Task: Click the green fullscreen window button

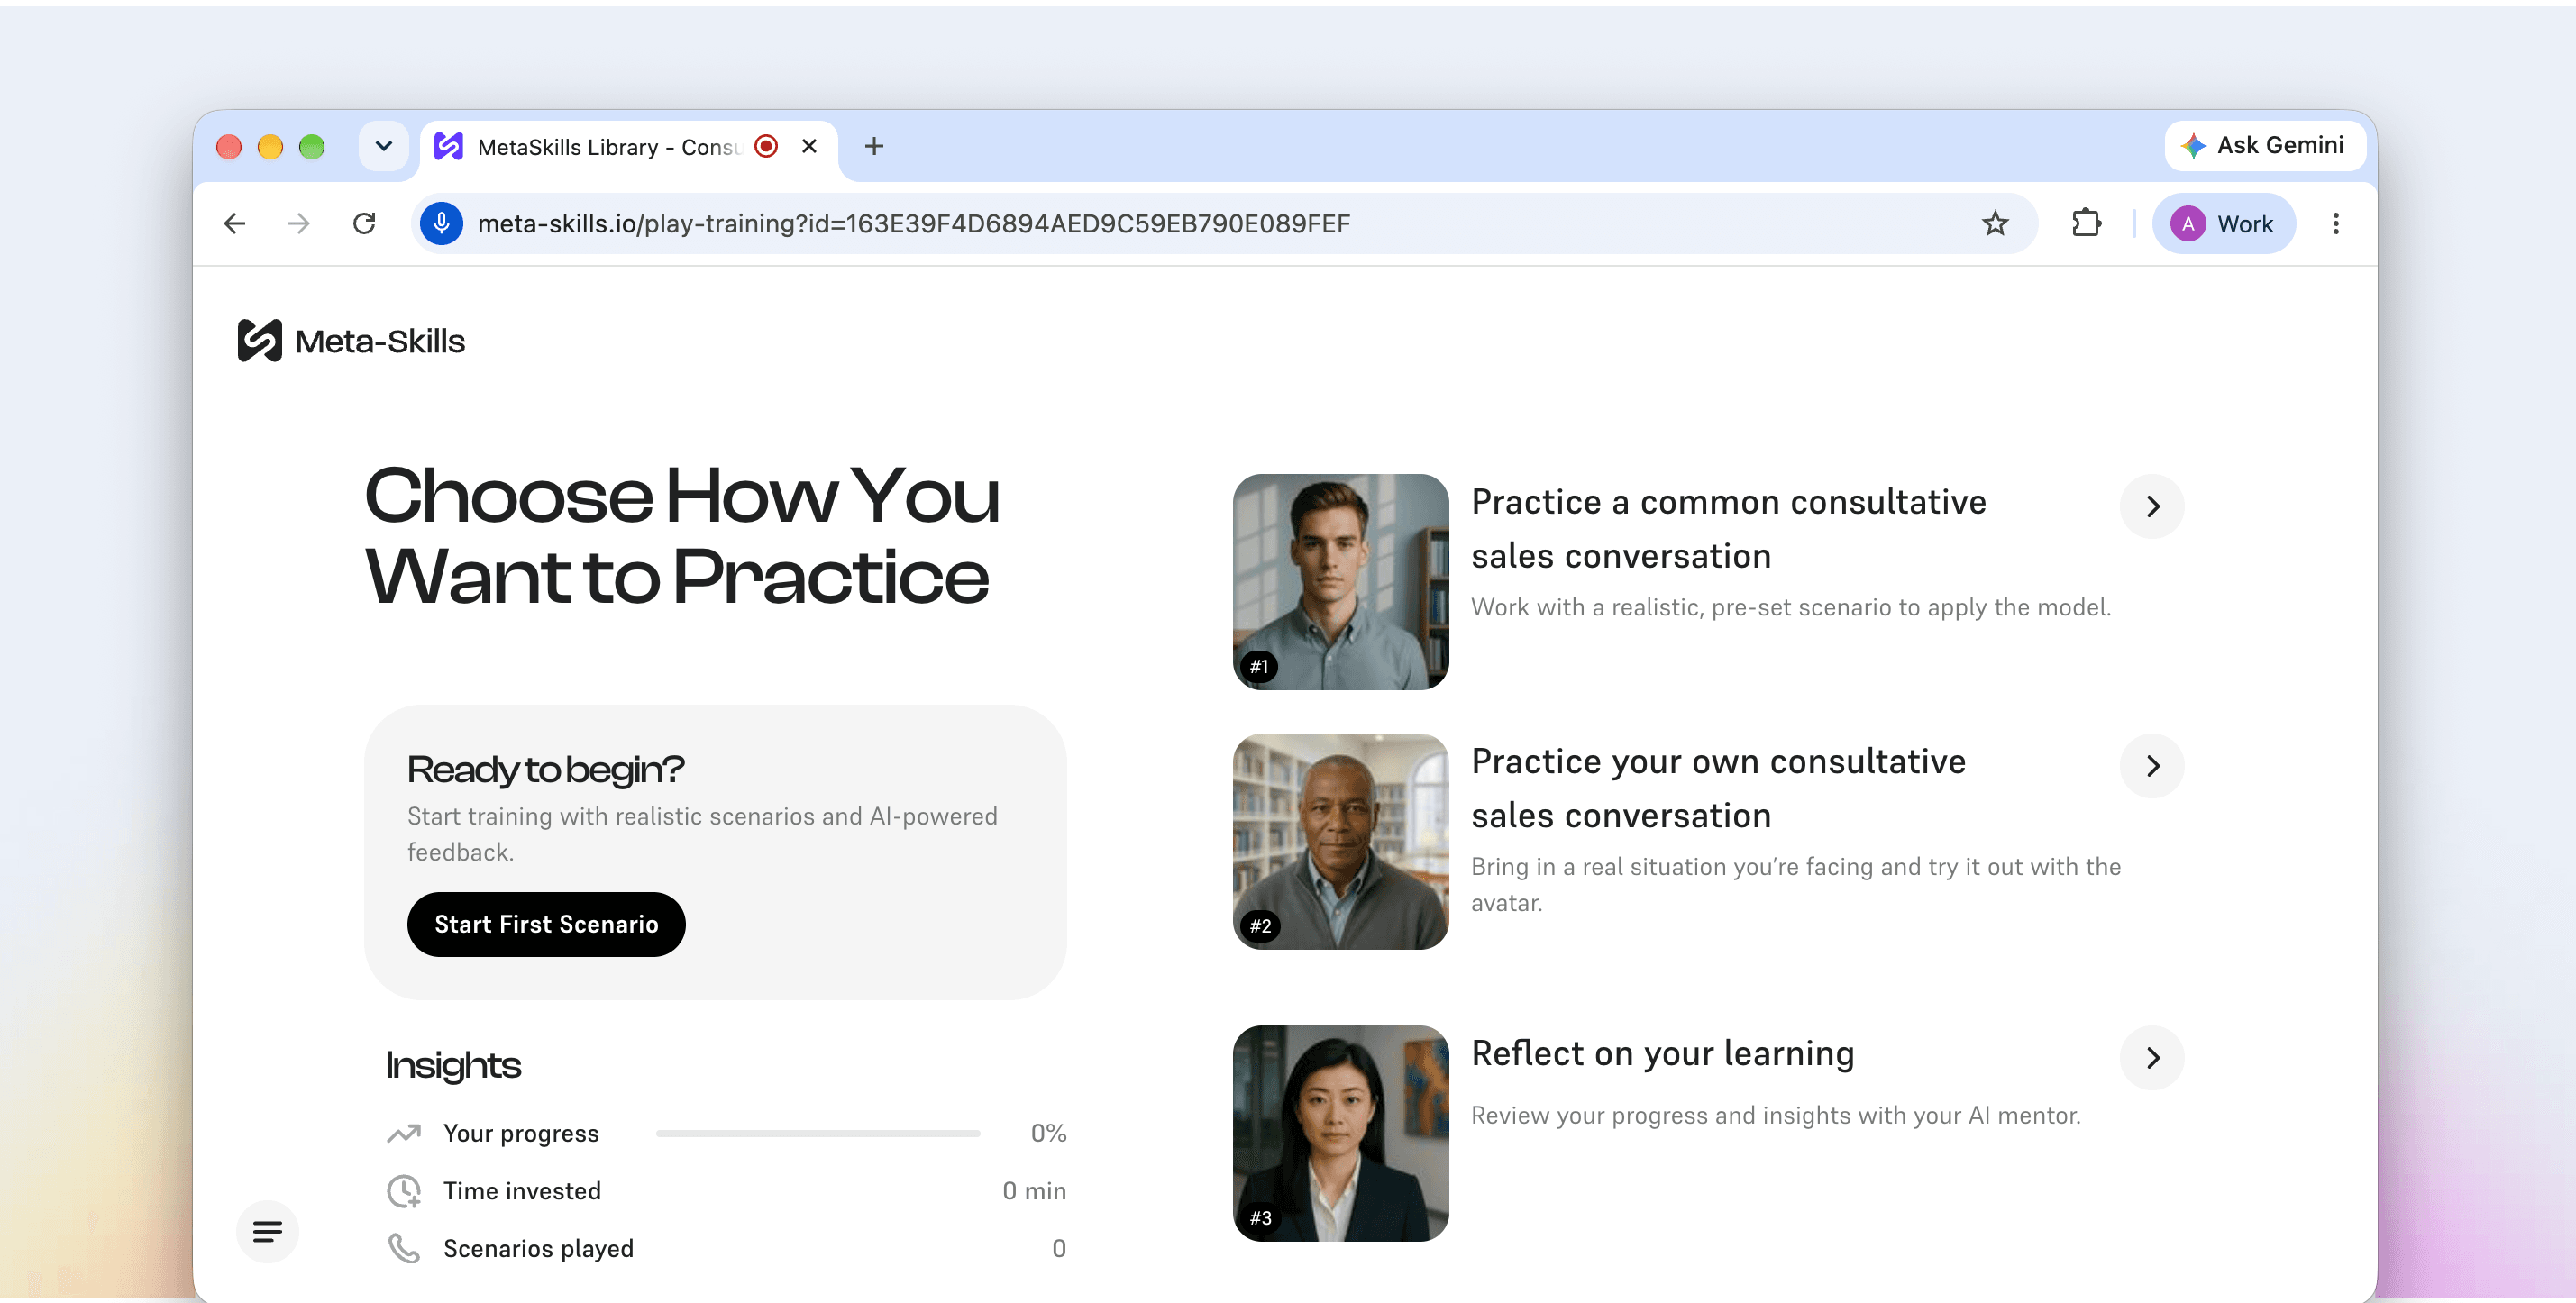Action: click(312, 146)
